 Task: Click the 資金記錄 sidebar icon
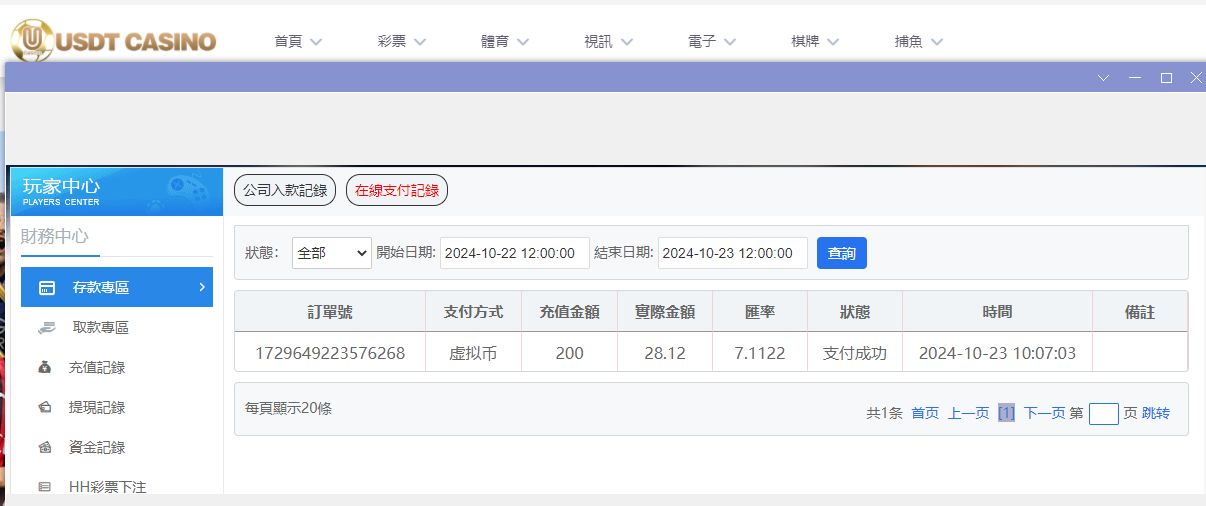(x=44, y=448)
